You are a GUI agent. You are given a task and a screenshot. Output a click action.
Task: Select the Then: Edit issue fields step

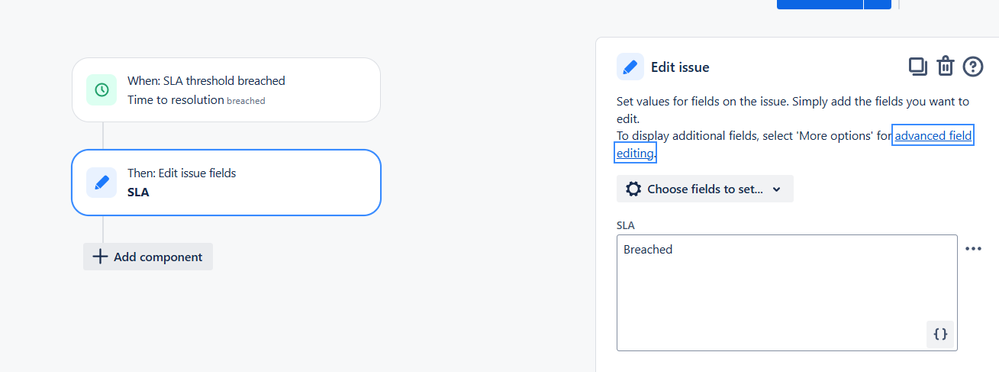click(x=226, y=183)
